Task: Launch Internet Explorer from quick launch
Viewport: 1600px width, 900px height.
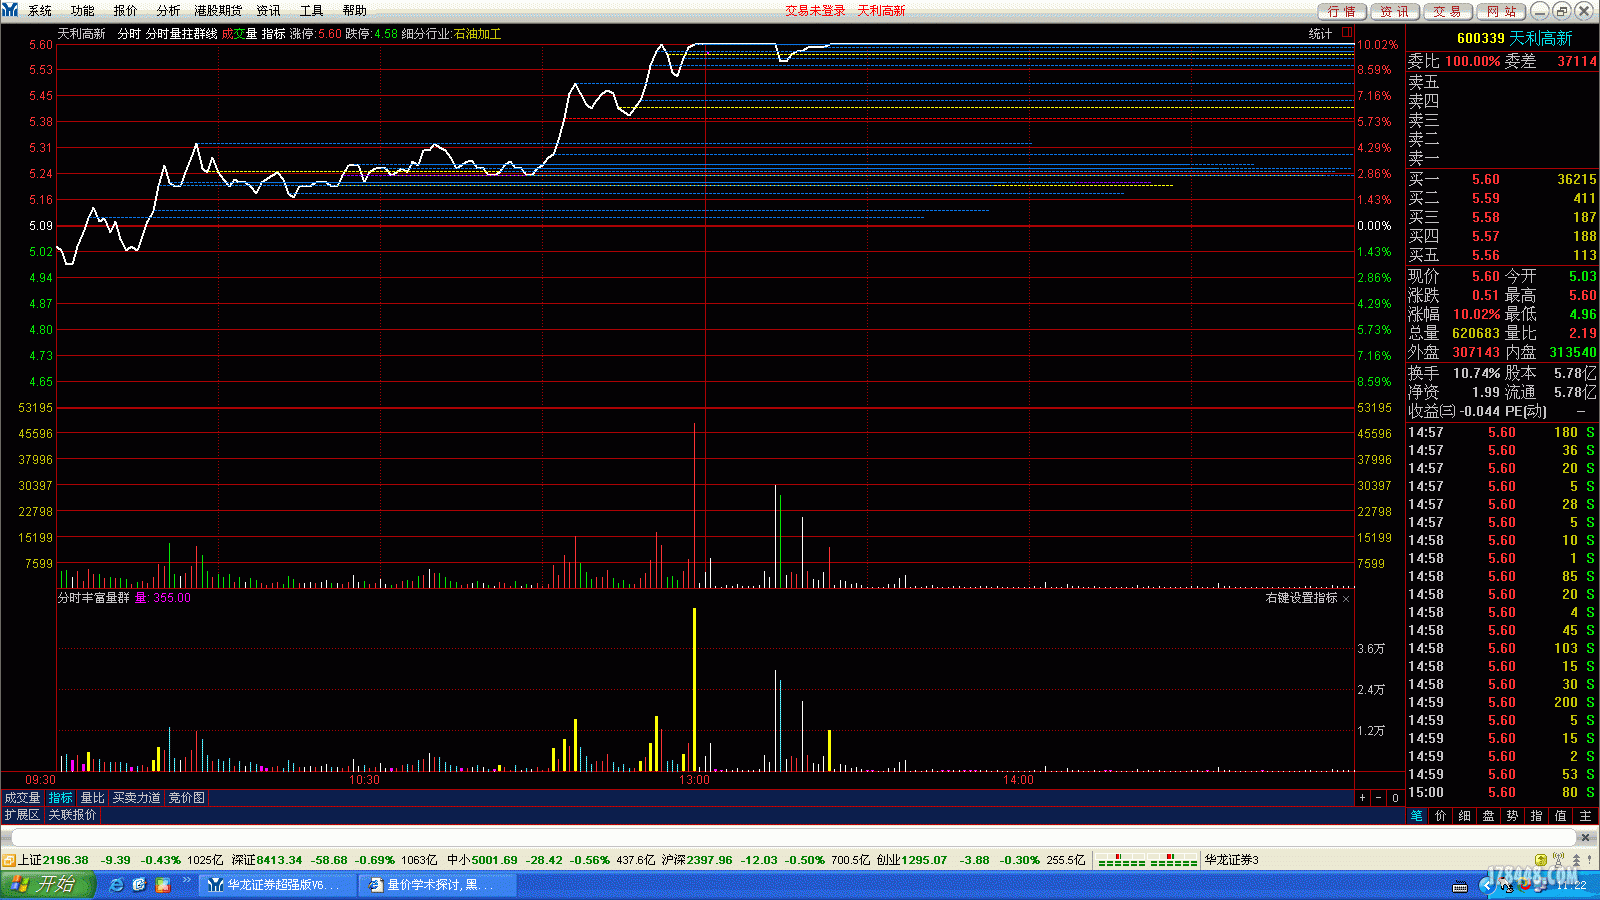Action: pyautogui.click(x=117, y=885)
